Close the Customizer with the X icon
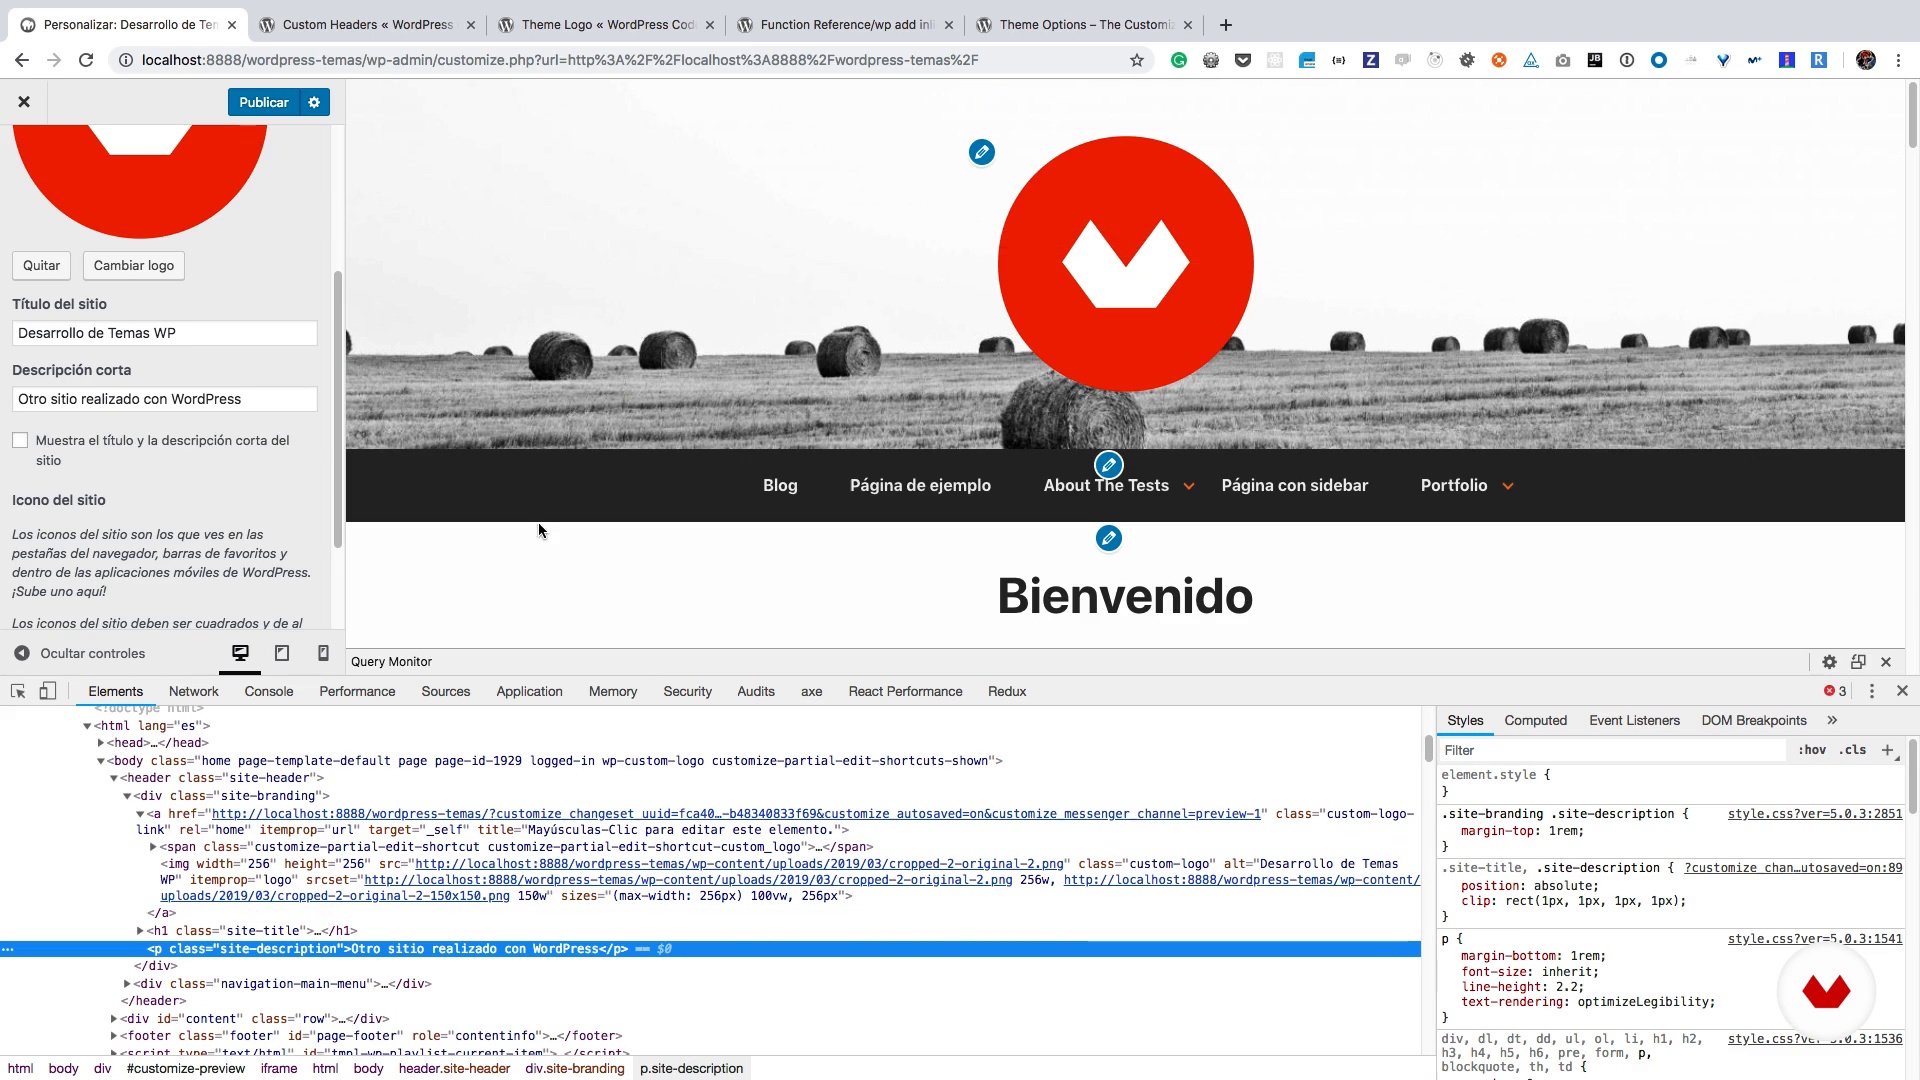 coord(24,102)
